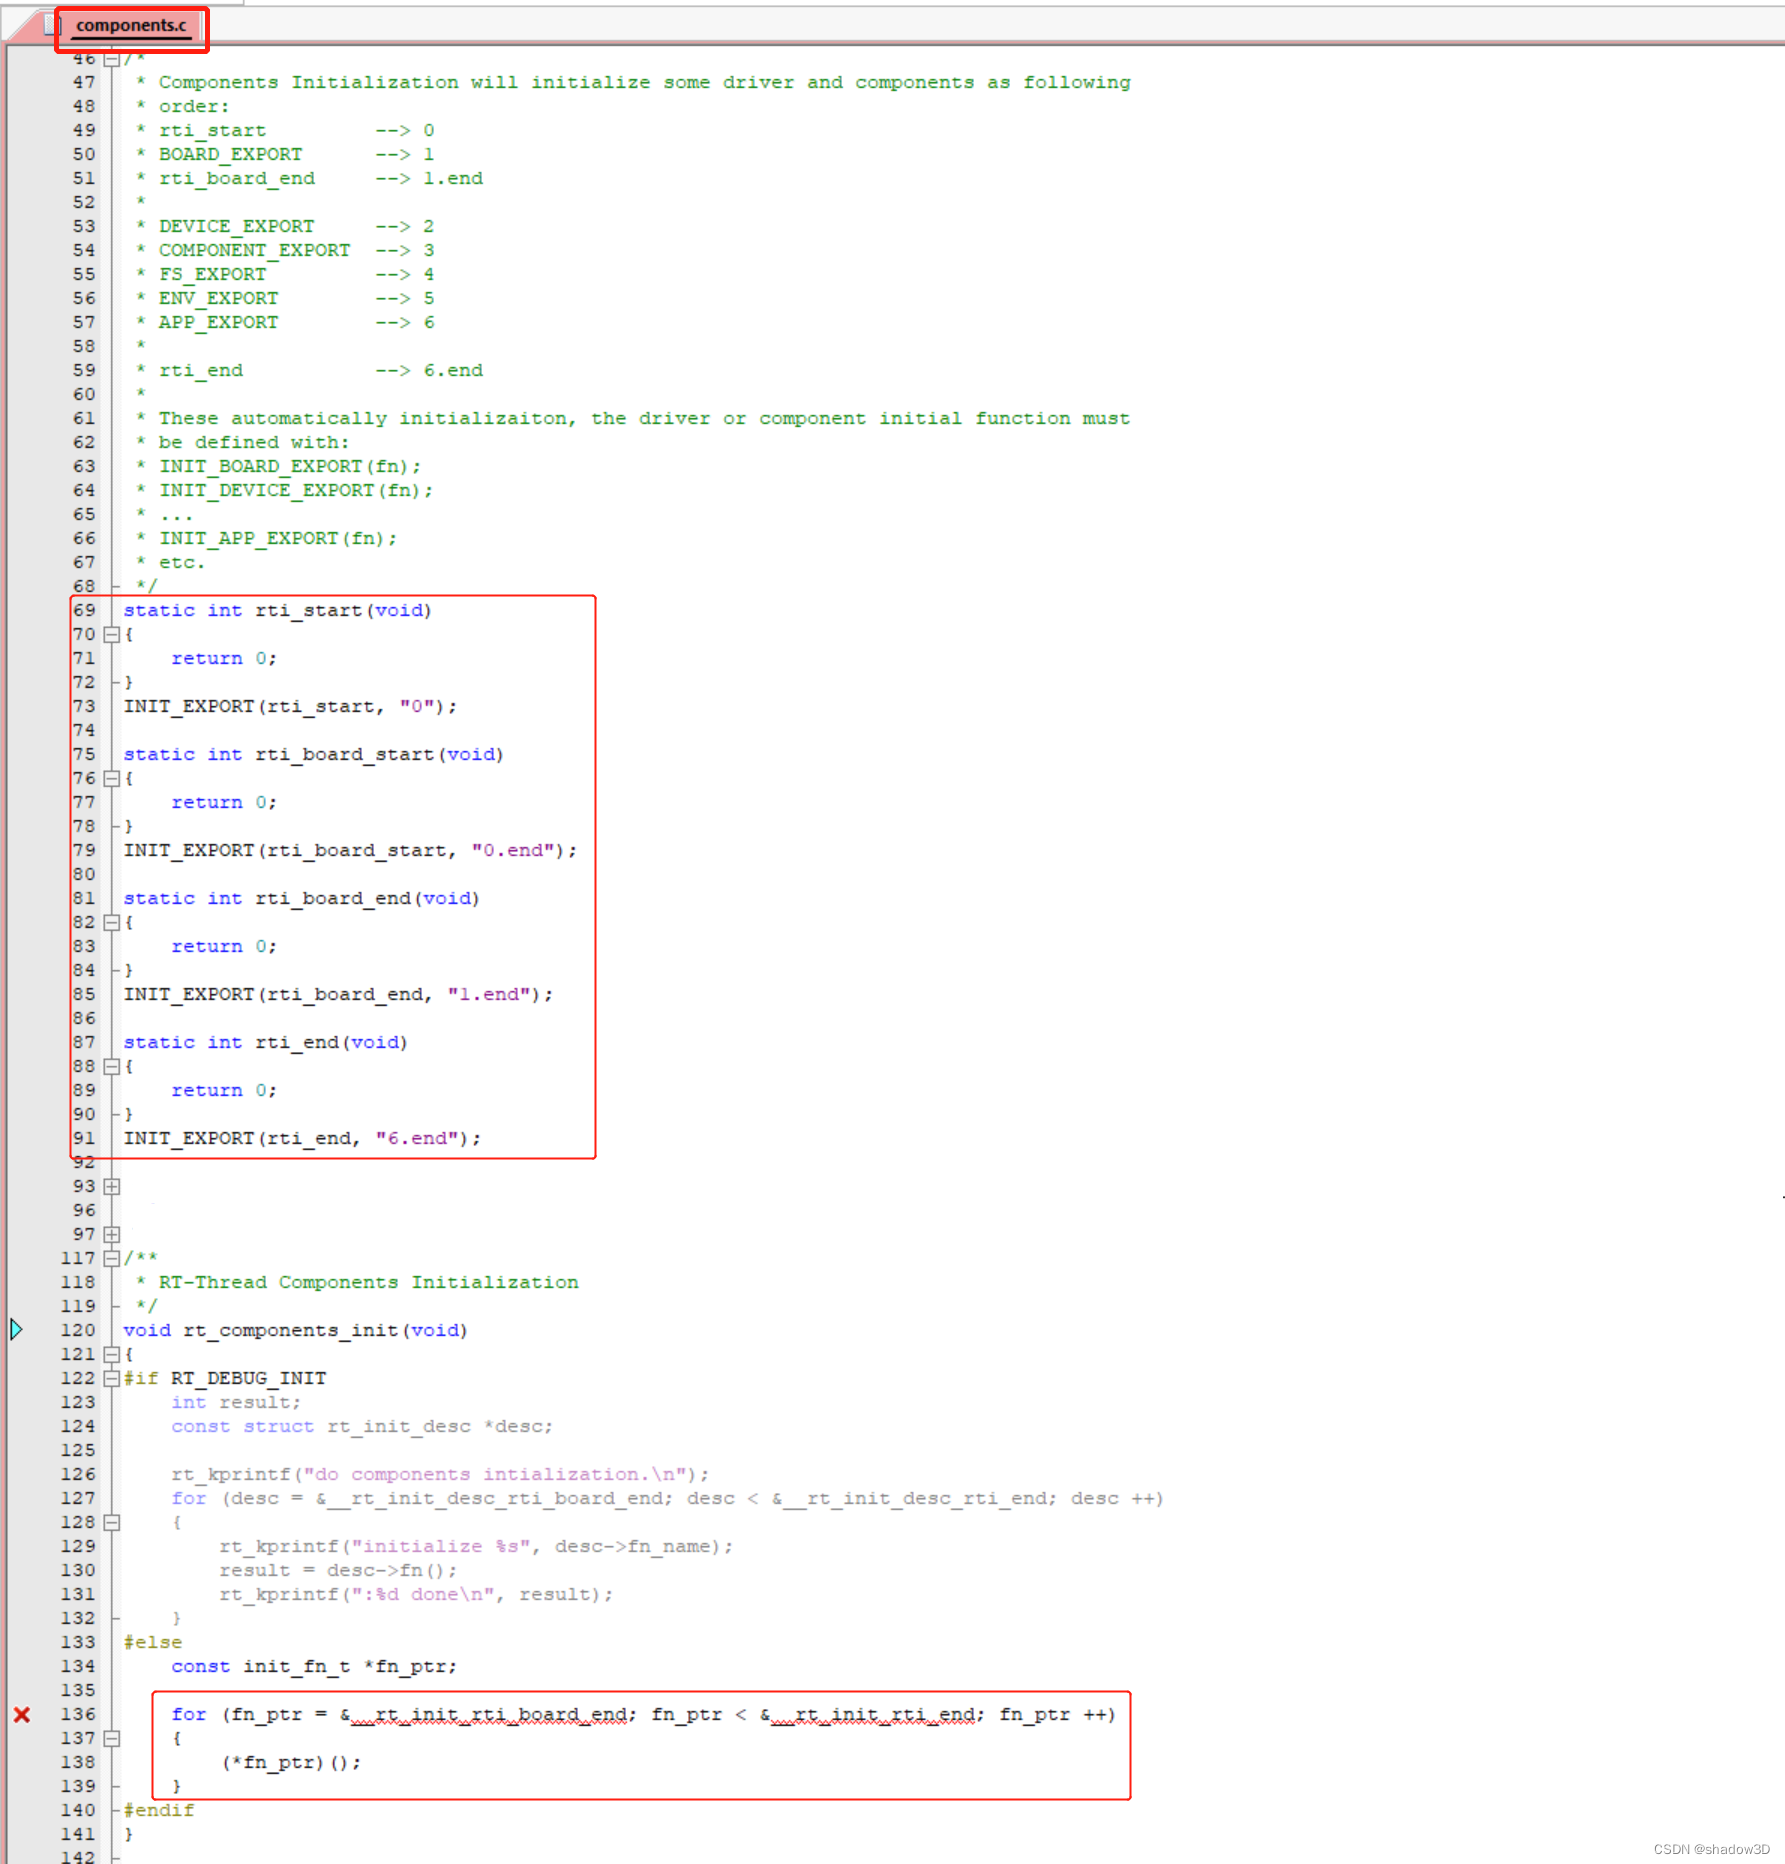Expand the folded block at line 93
Screen dimensions: 1785x1864
coord(112,1187)
